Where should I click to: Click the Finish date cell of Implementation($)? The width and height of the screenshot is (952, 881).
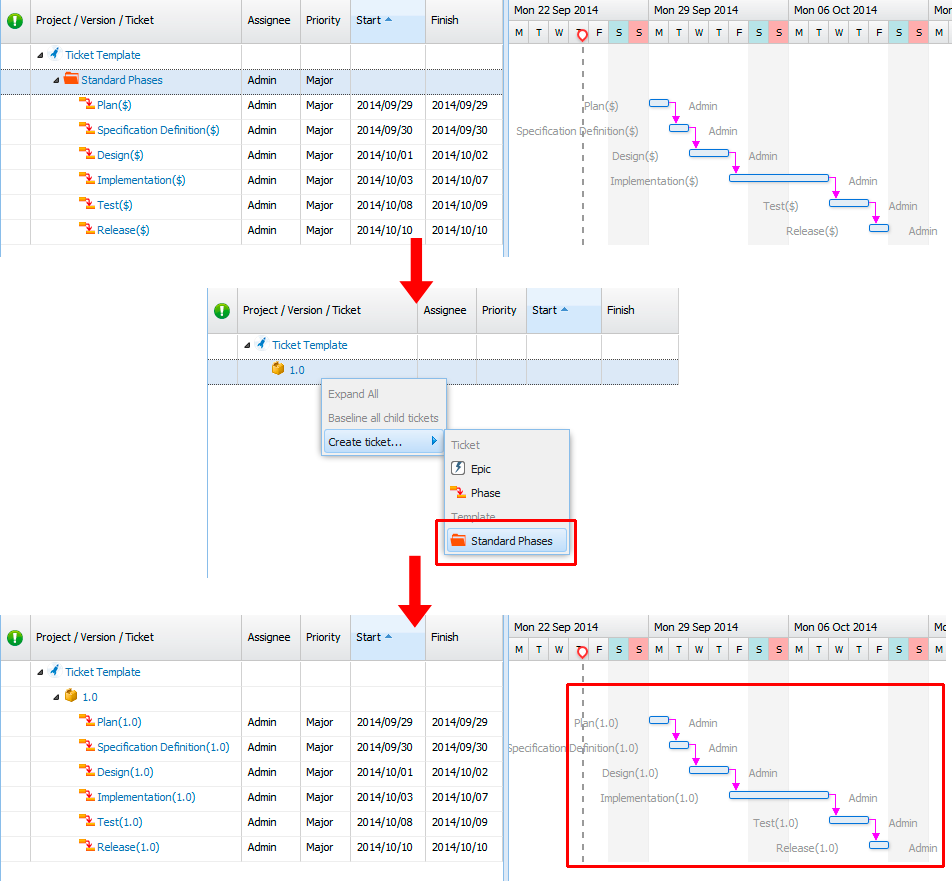pos(459,180)
